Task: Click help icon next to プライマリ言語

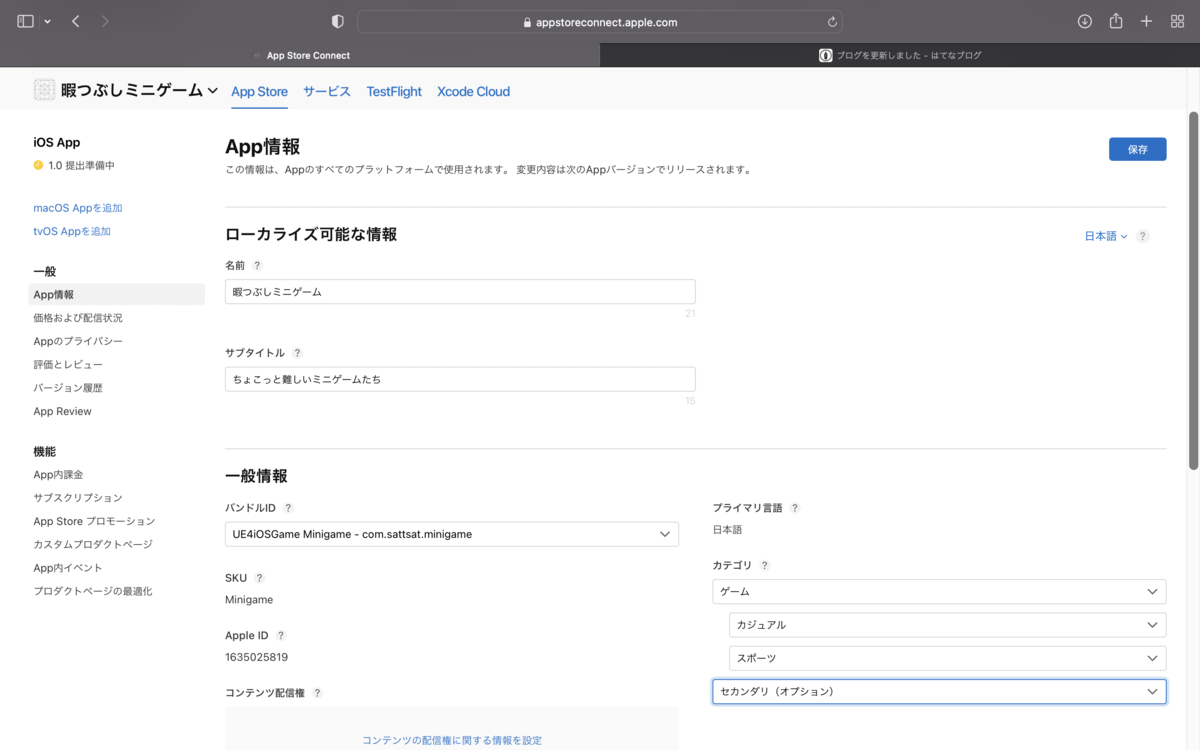Action: tap(795, 508)
